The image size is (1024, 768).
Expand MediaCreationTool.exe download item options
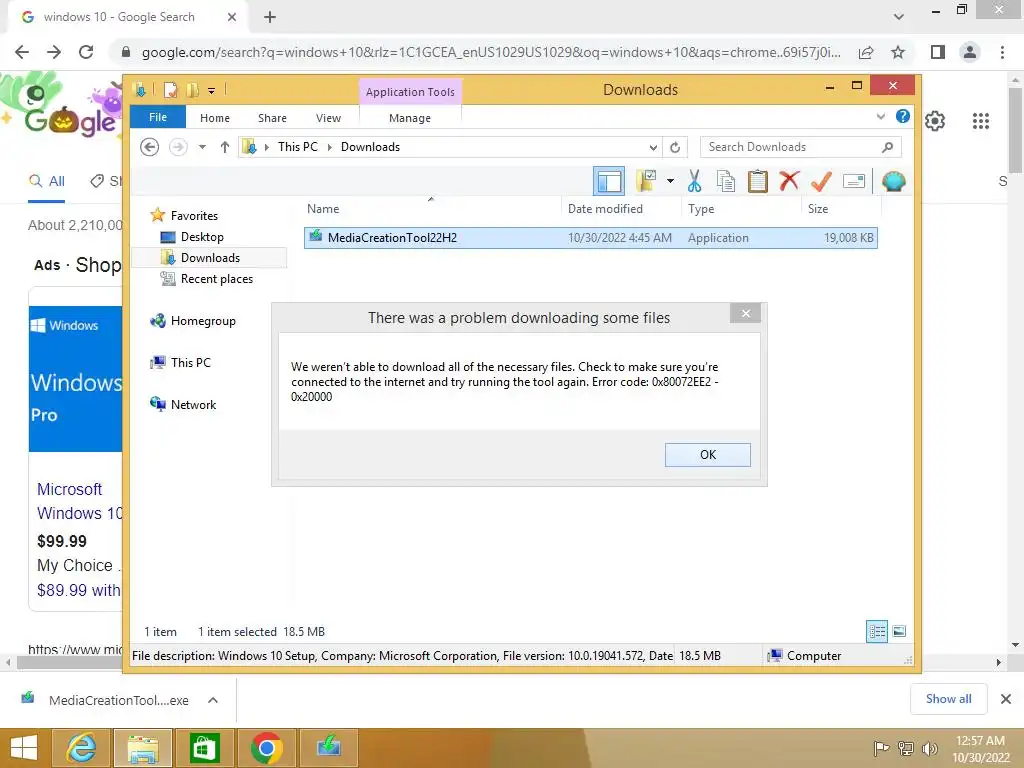(212, 700)
